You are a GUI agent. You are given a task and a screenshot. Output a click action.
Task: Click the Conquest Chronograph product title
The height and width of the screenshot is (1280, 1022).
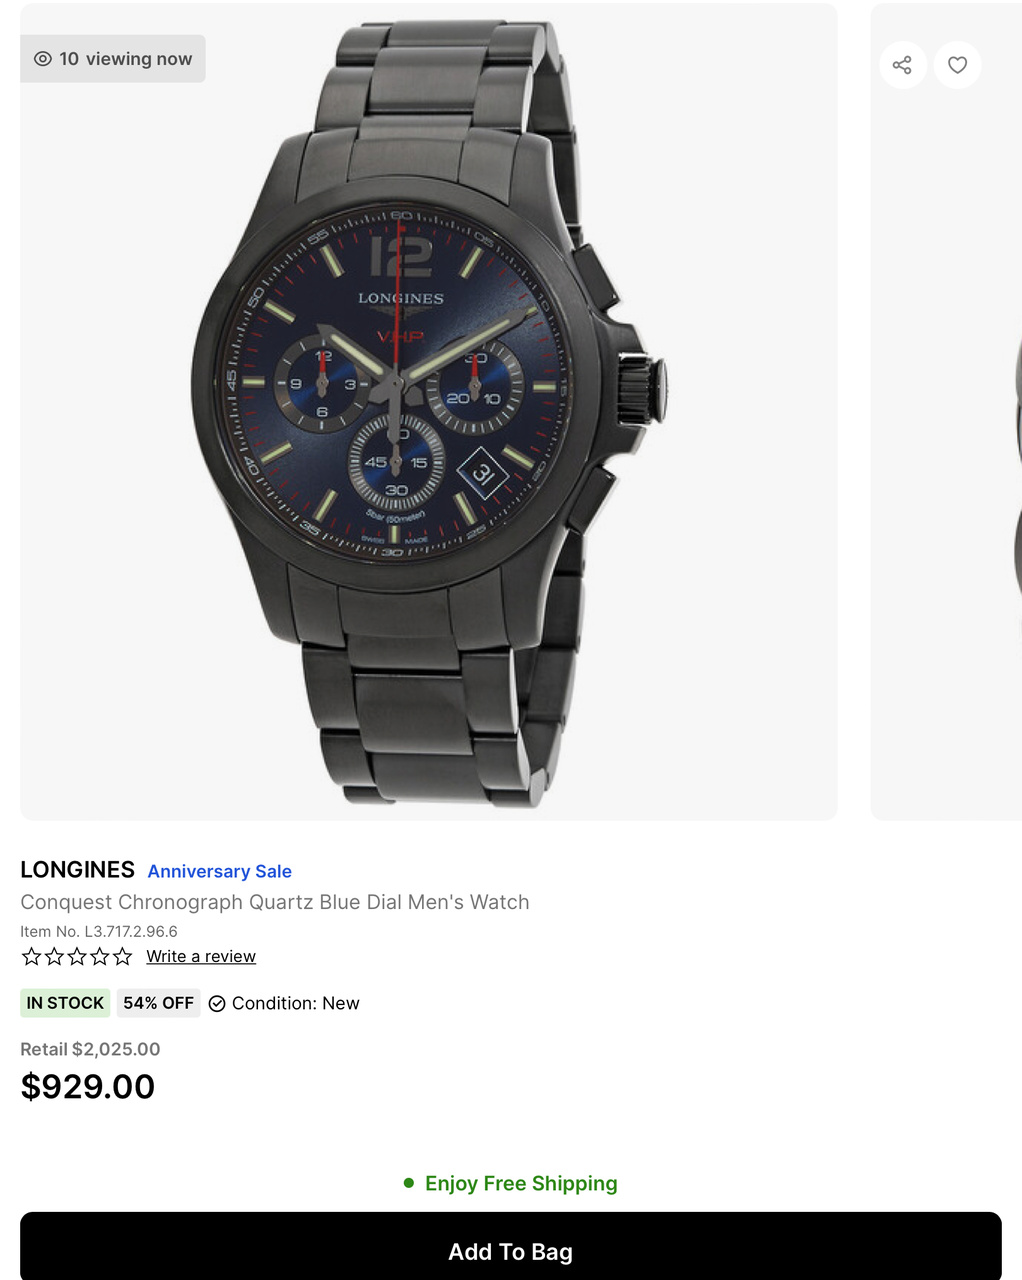click(275, 902)
